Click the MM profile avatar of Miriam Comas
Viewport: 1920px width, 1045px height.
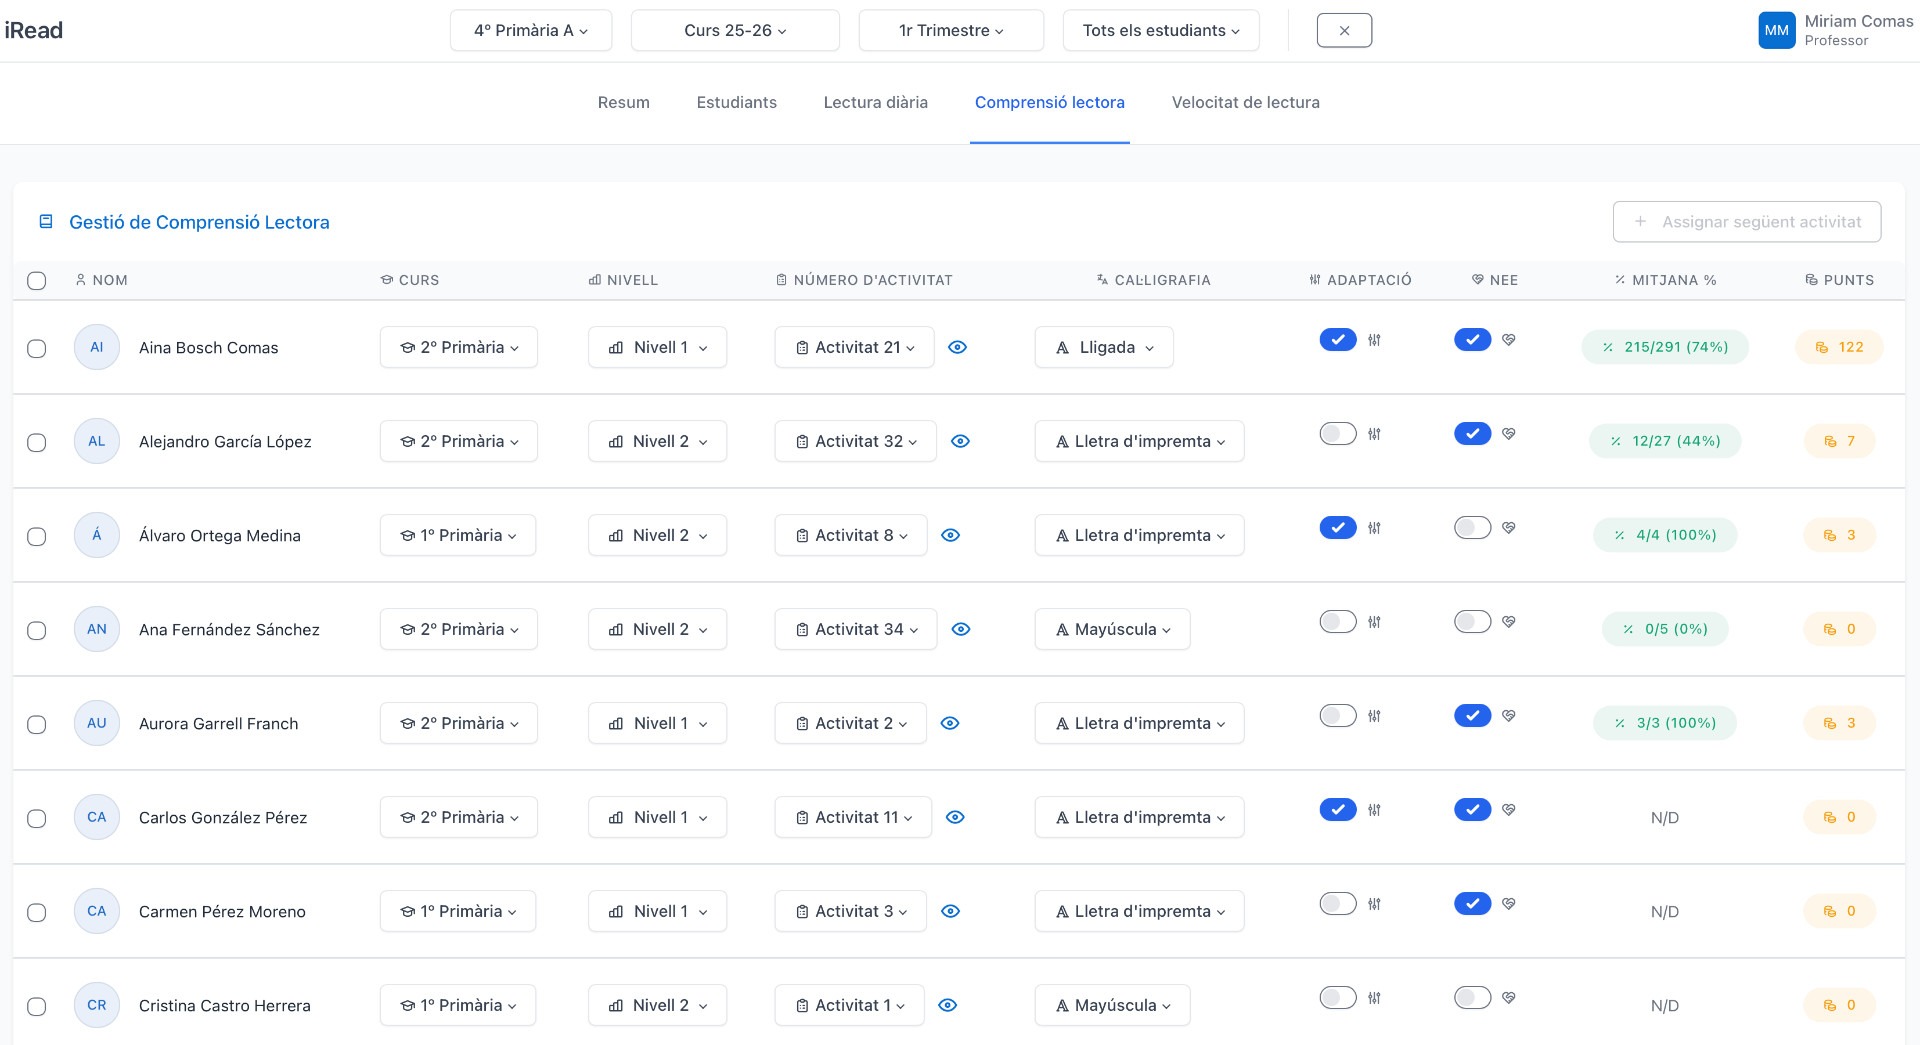click(1777, 30)
